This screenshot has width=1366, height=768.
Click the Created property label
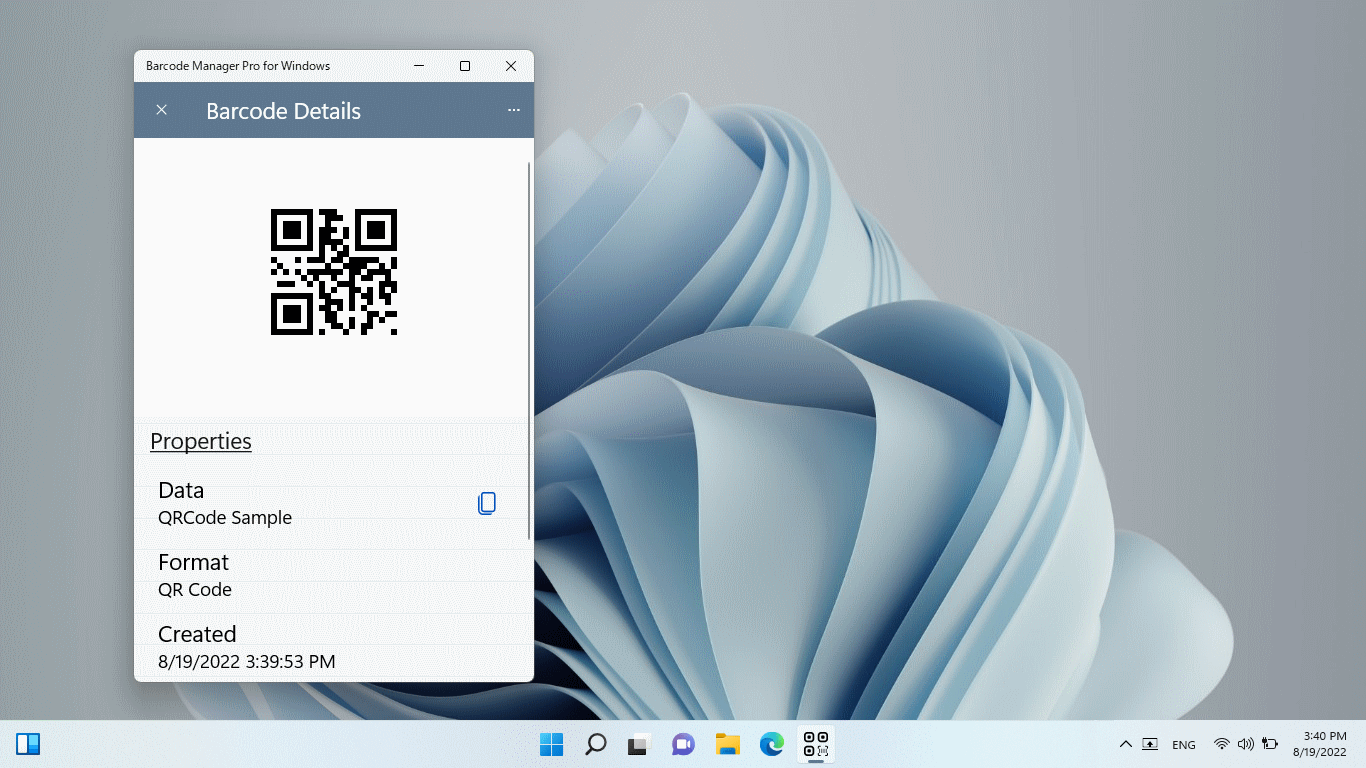[x=197, y=634]
